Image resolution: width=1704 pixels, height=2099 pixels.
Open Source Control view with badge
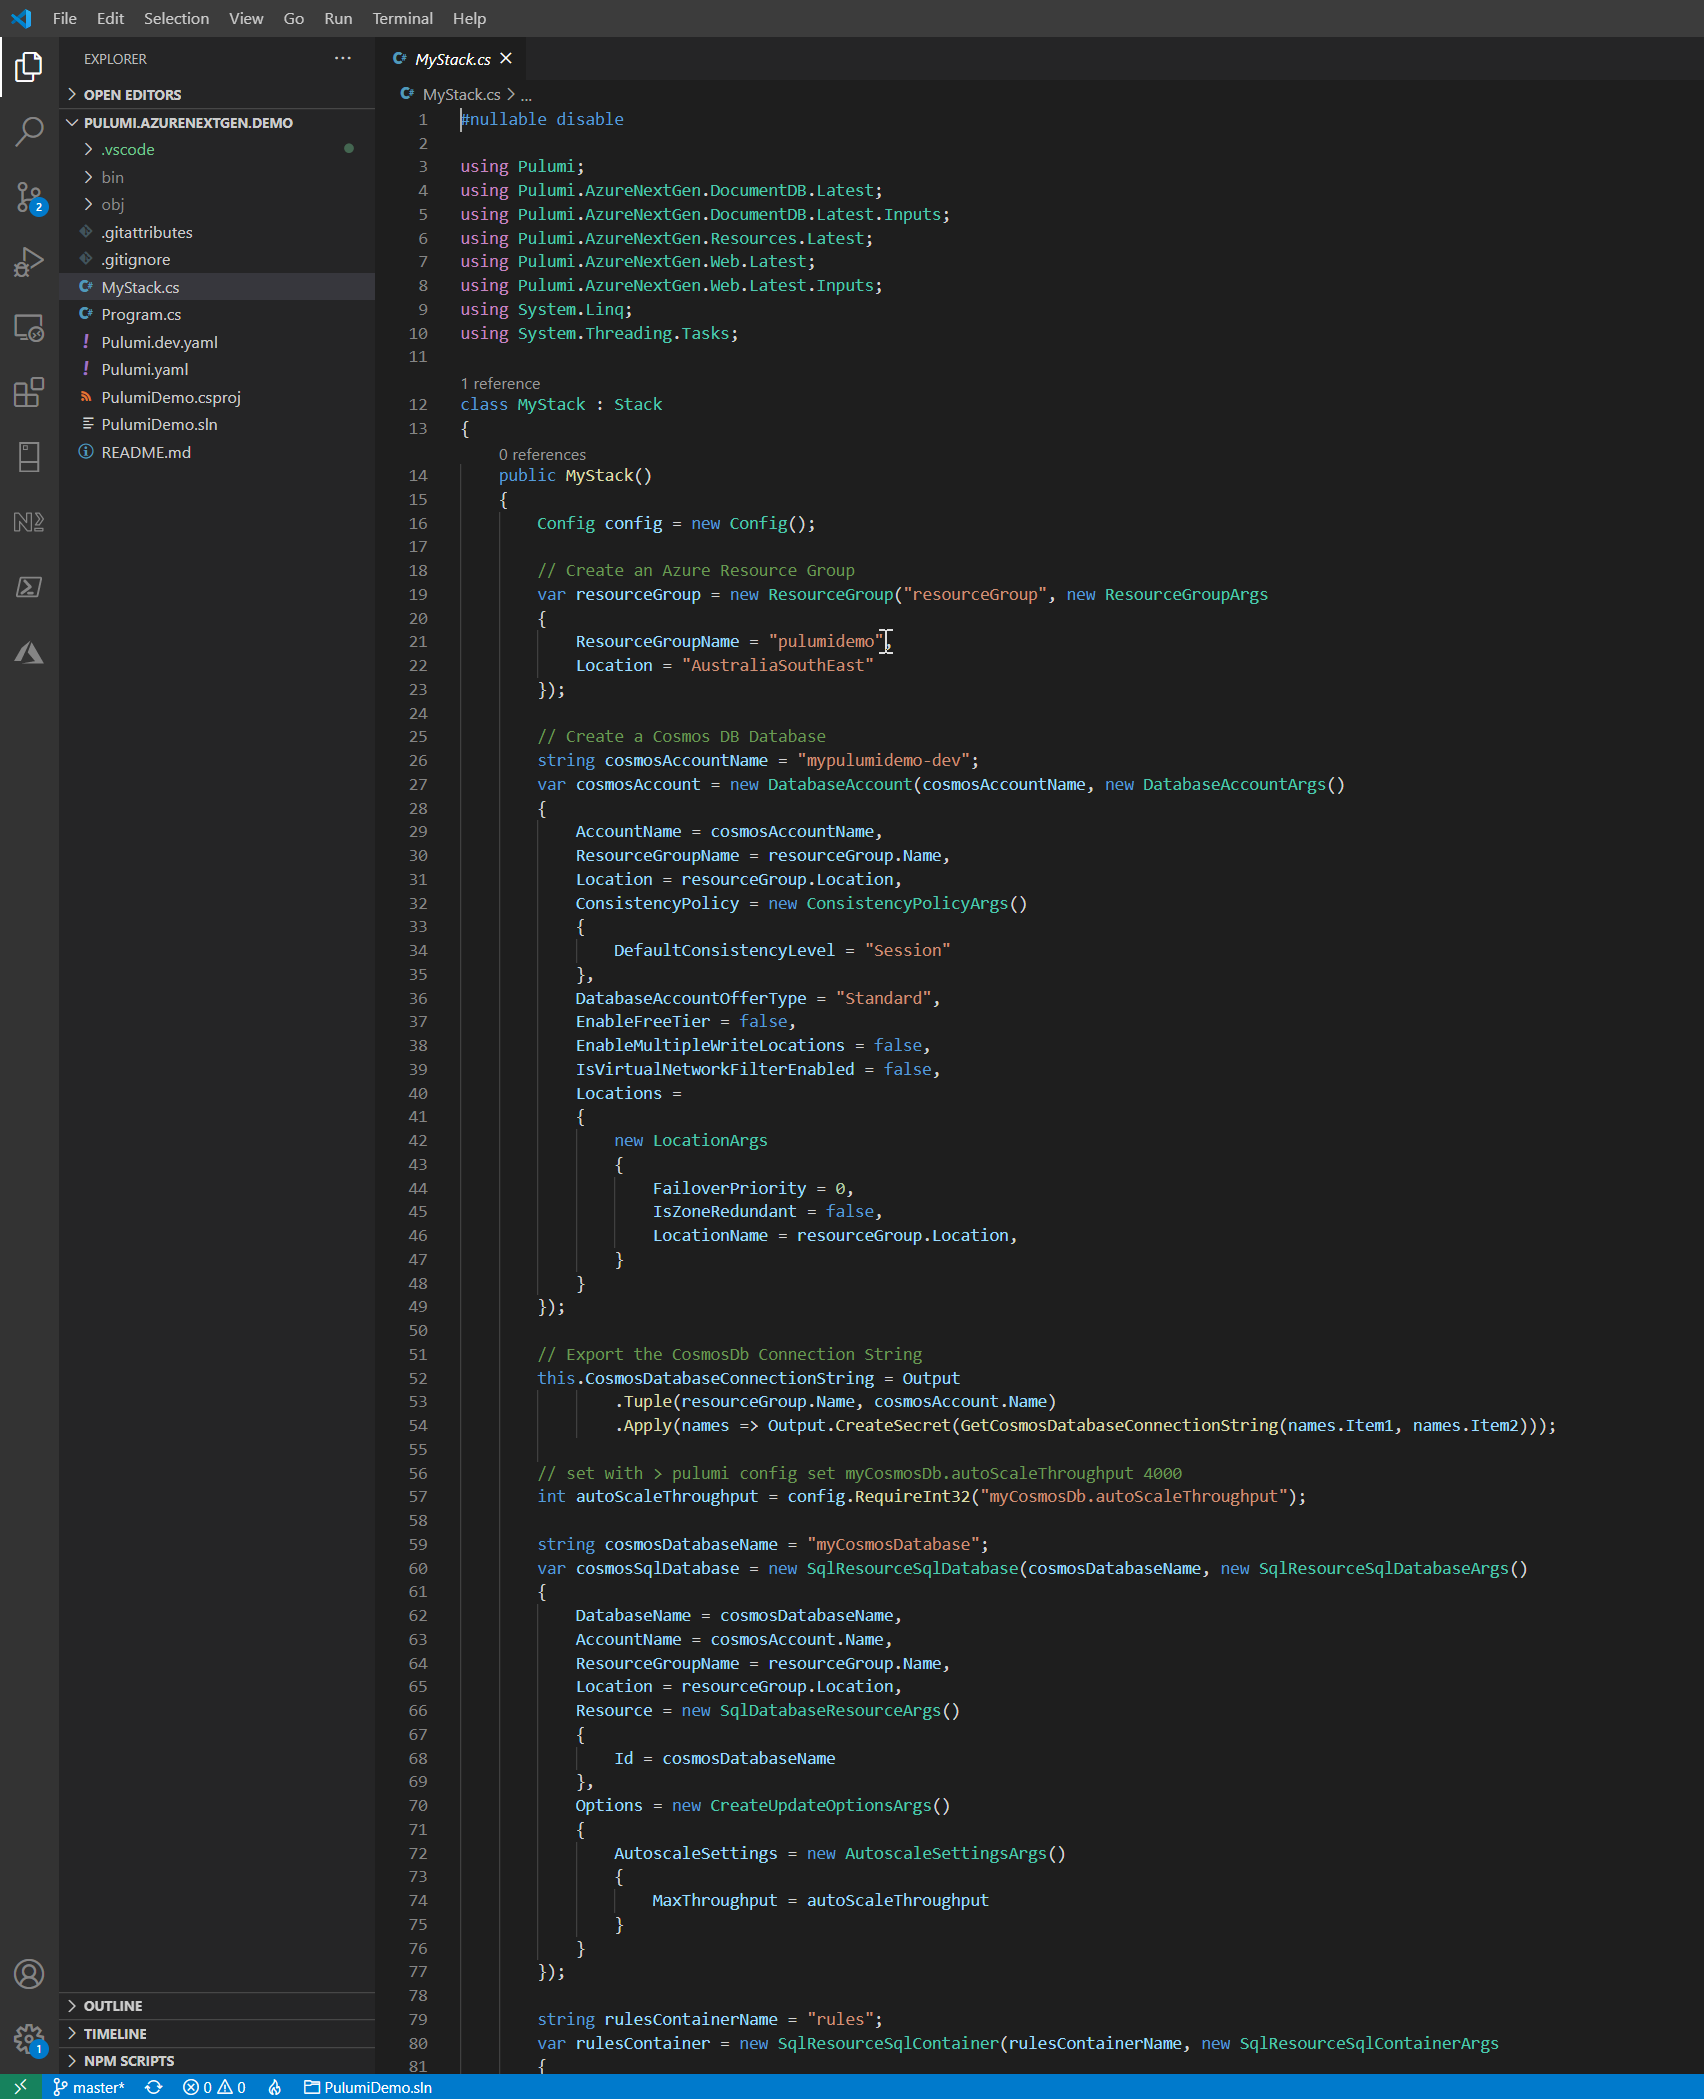29,197
